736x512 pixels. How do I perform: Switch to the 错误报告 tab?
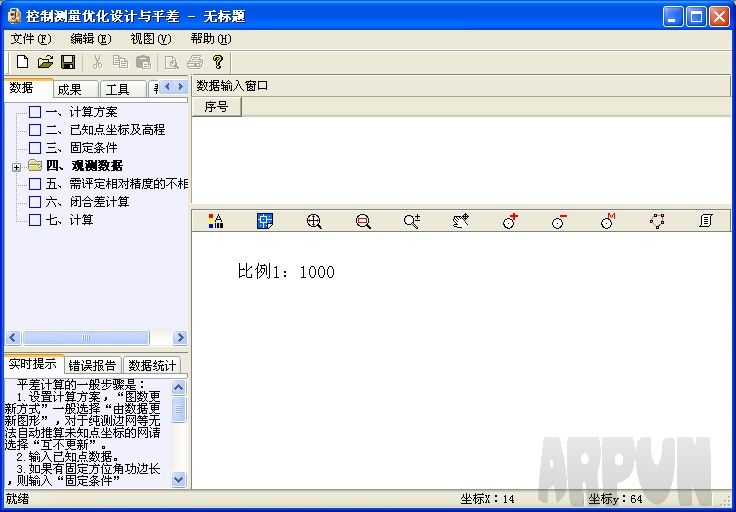(x=92, y=365)
